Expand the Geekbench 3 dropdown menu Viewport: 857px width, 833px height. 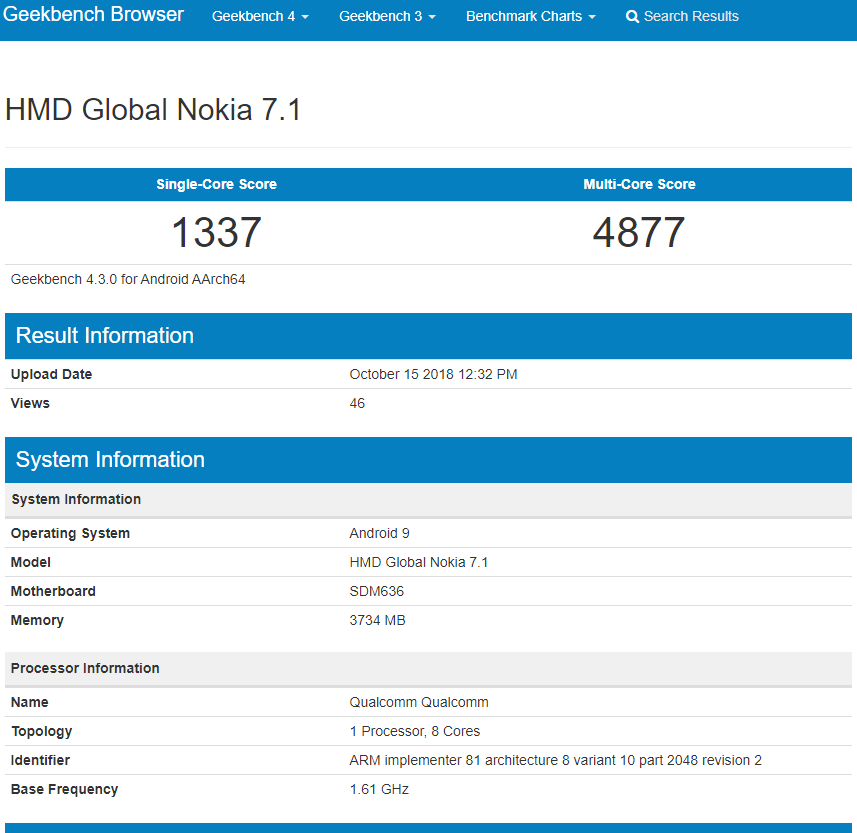[x=388, y=16]
